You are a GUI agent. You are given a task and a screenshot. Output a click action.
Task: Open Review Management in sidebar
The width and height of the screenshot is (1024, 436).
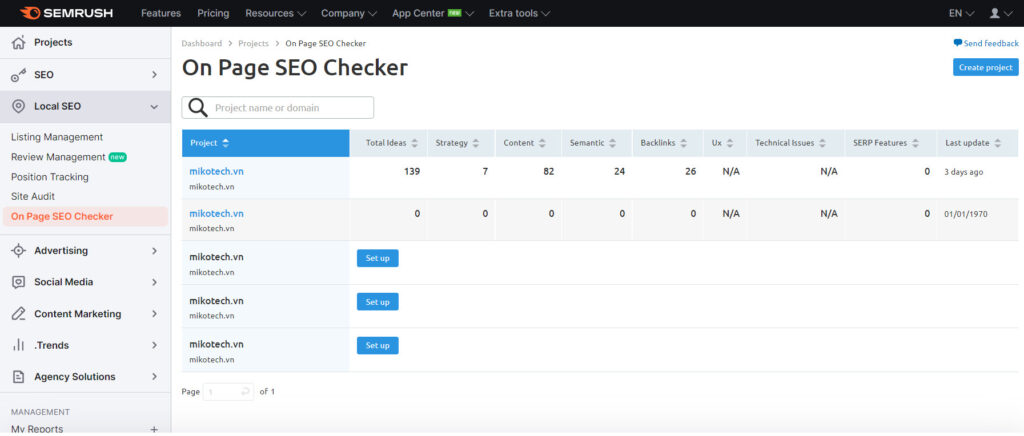58,157
